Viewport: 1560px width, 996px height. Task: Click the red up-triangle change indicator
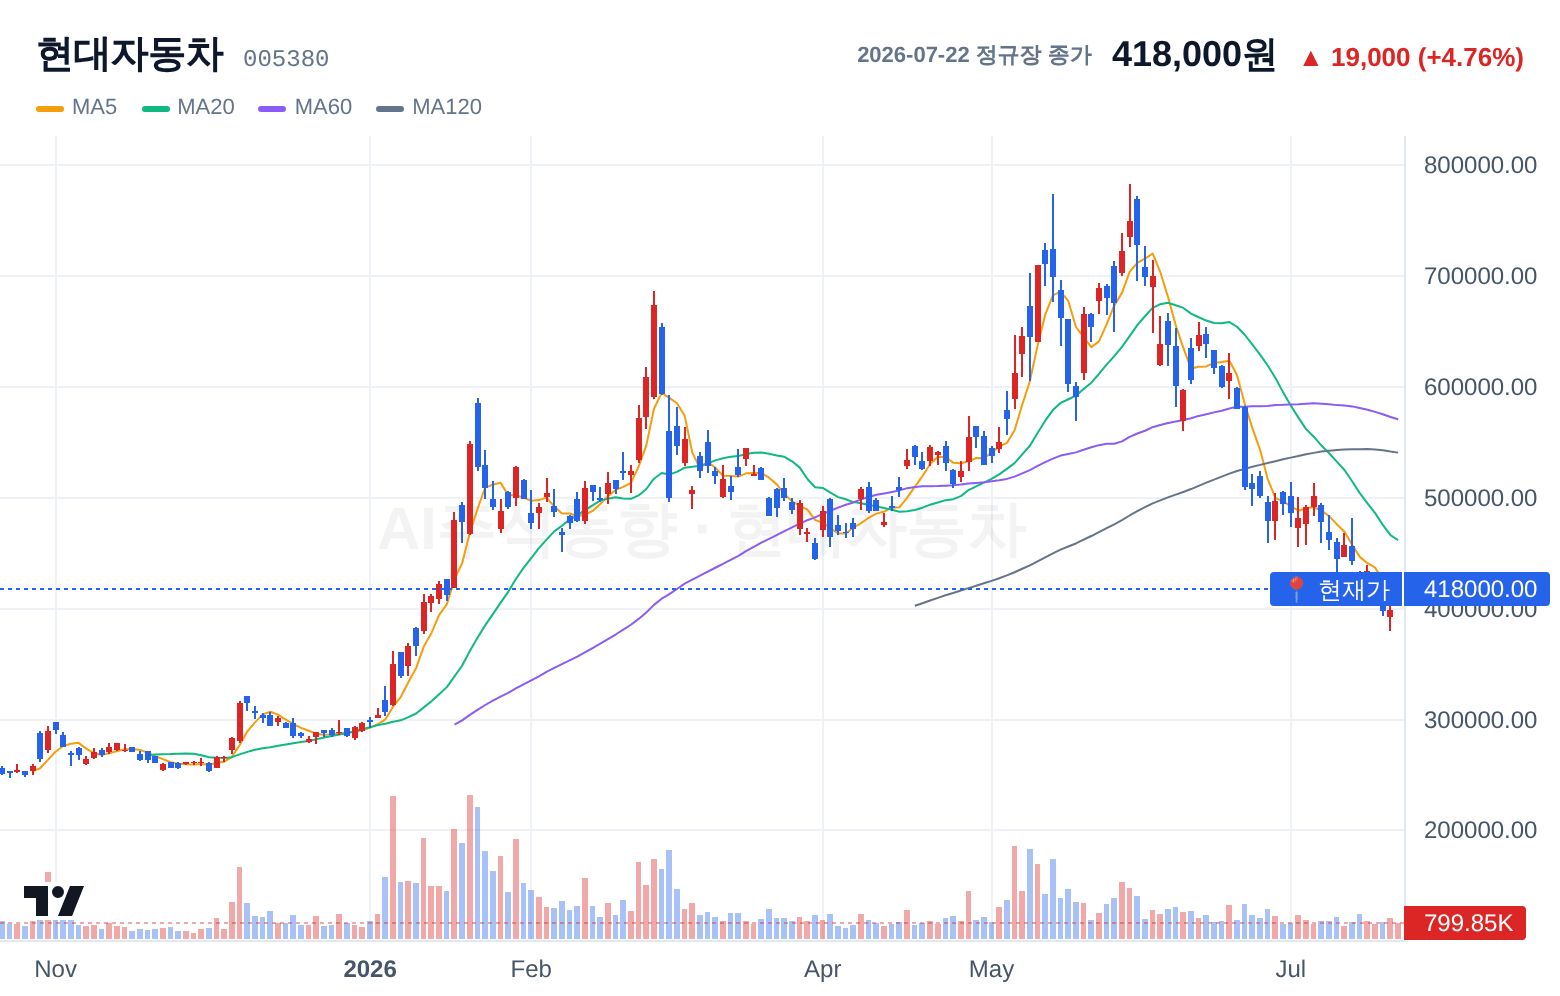(1310, 58)
